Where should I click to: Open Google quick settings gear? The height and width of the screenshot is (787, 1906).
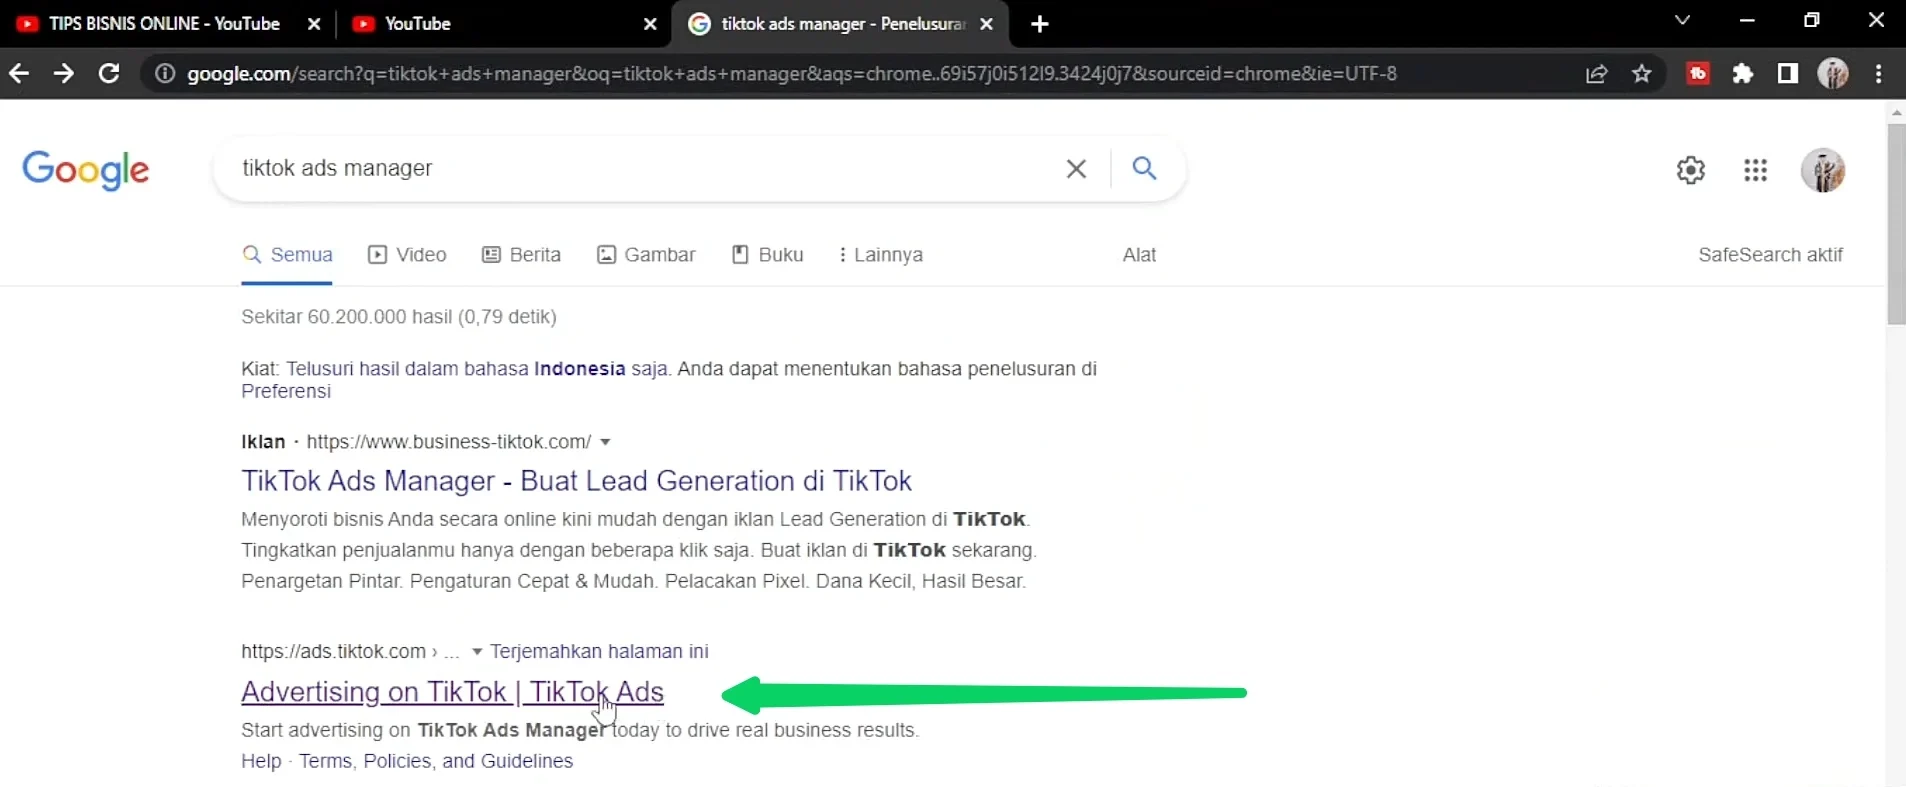coord(1691,170)
